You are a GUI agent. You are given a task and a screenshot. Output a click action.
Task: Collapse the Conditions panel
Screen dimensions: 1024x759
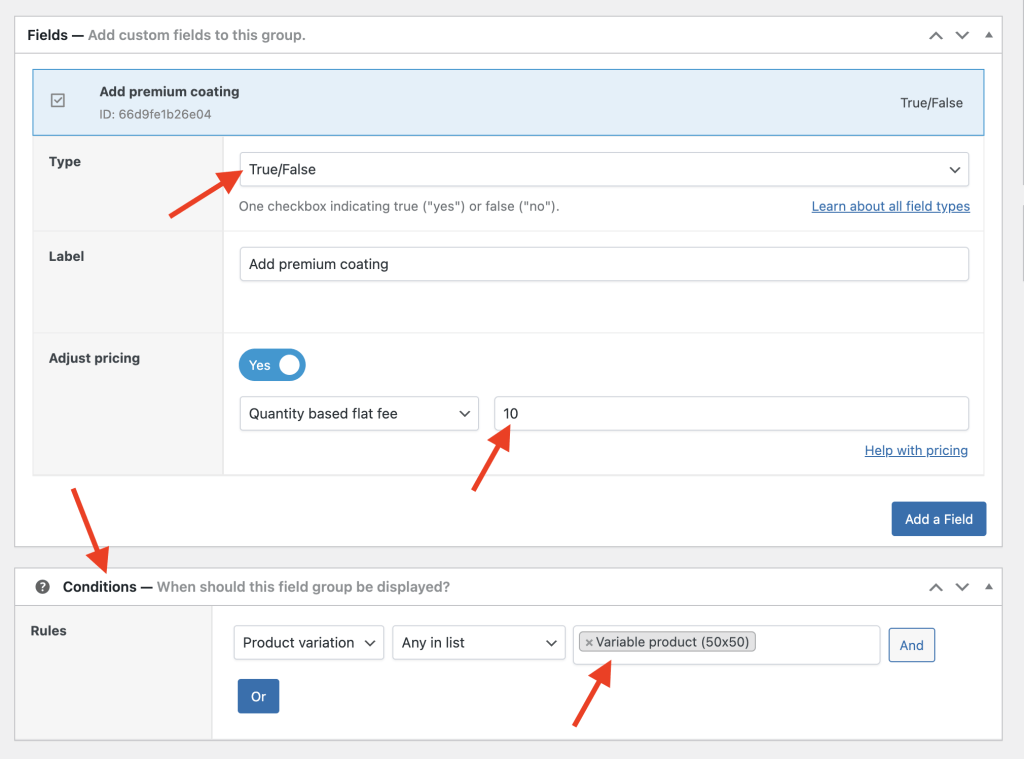(988, 587)
